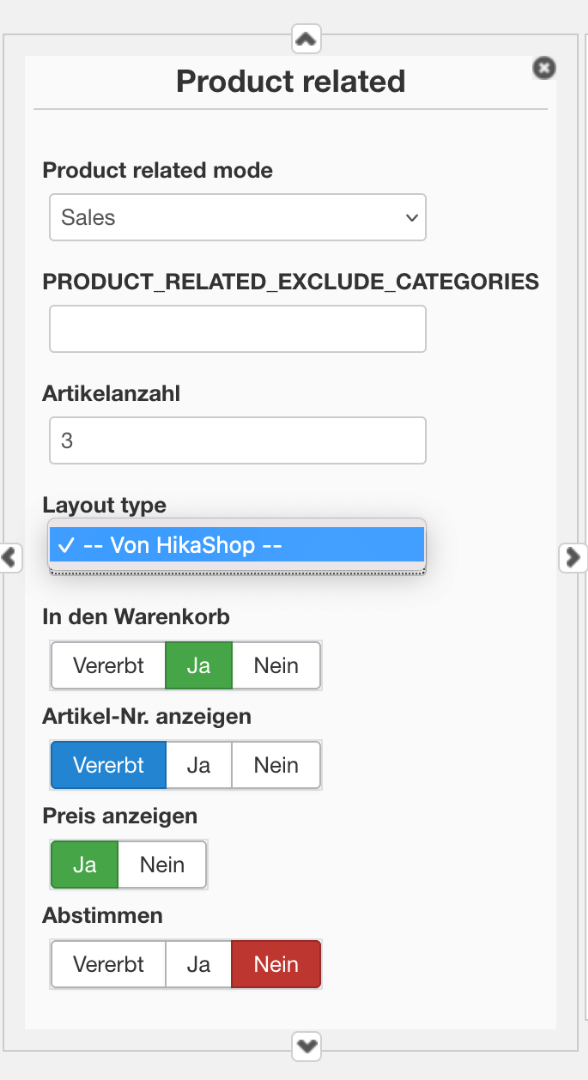Click the PRODUCT_RELATED_EXCLUDE_CATEGORIES input field

[238, 329]
